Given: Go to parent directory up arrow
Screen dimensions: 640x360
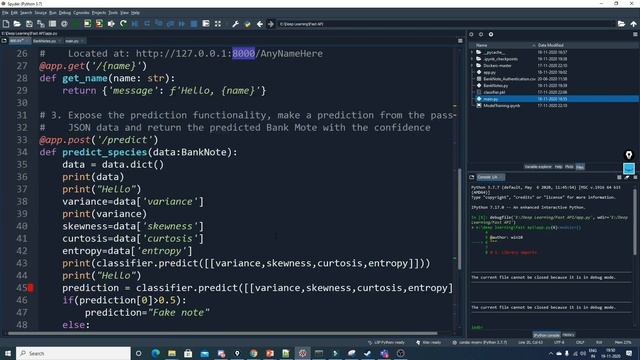Looking at the screenshot, I should coord(633,24).
